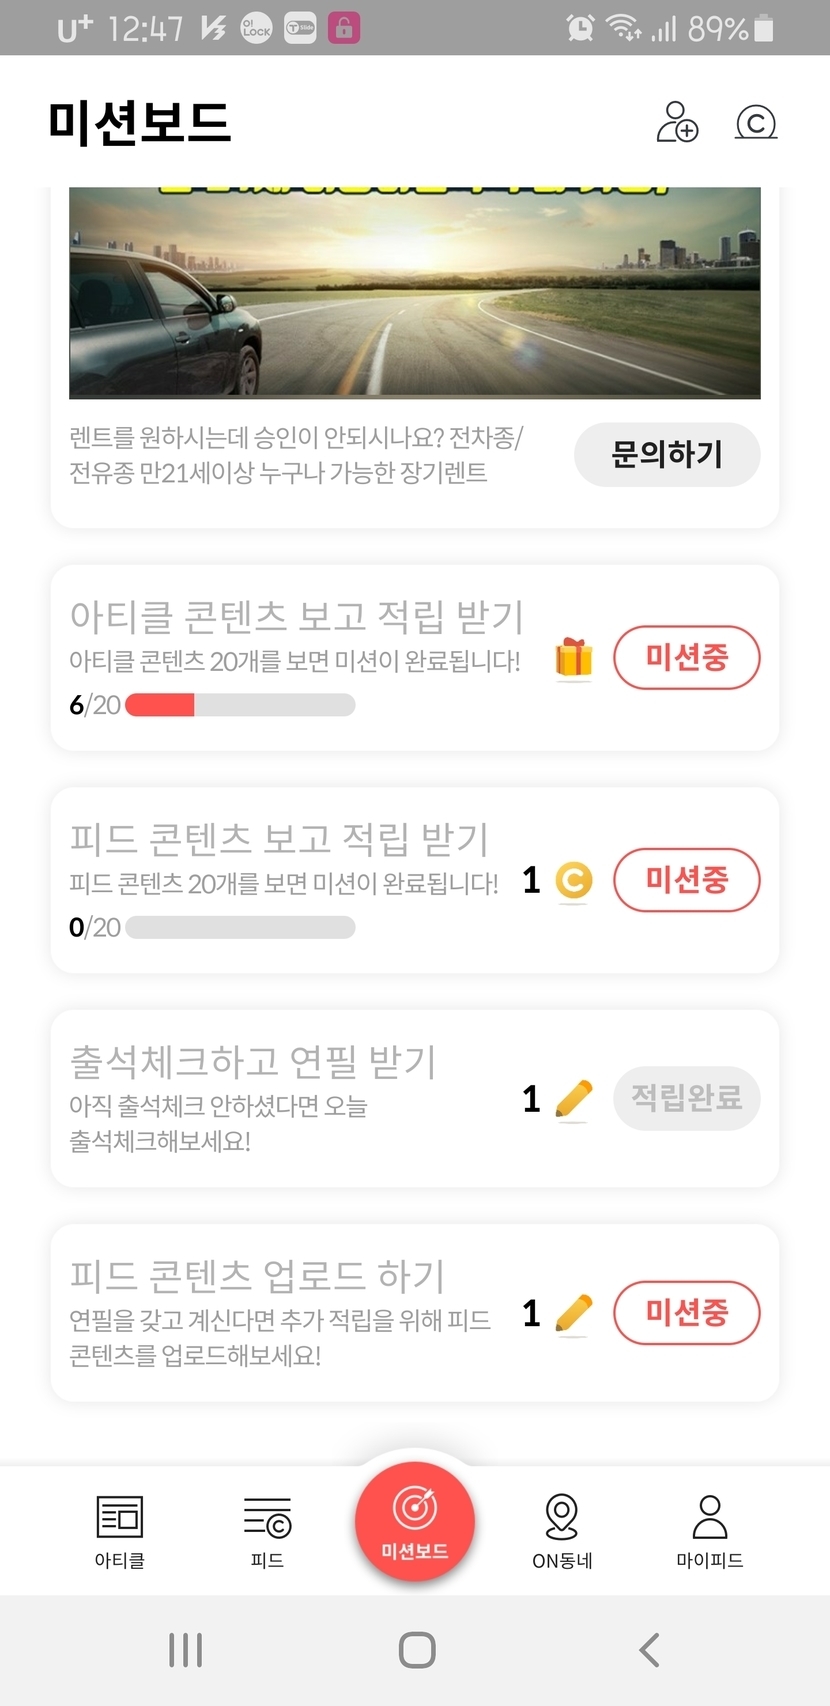Tap the gold coin reward icon
Screen dimensions: 830x1706
point(574,880)
